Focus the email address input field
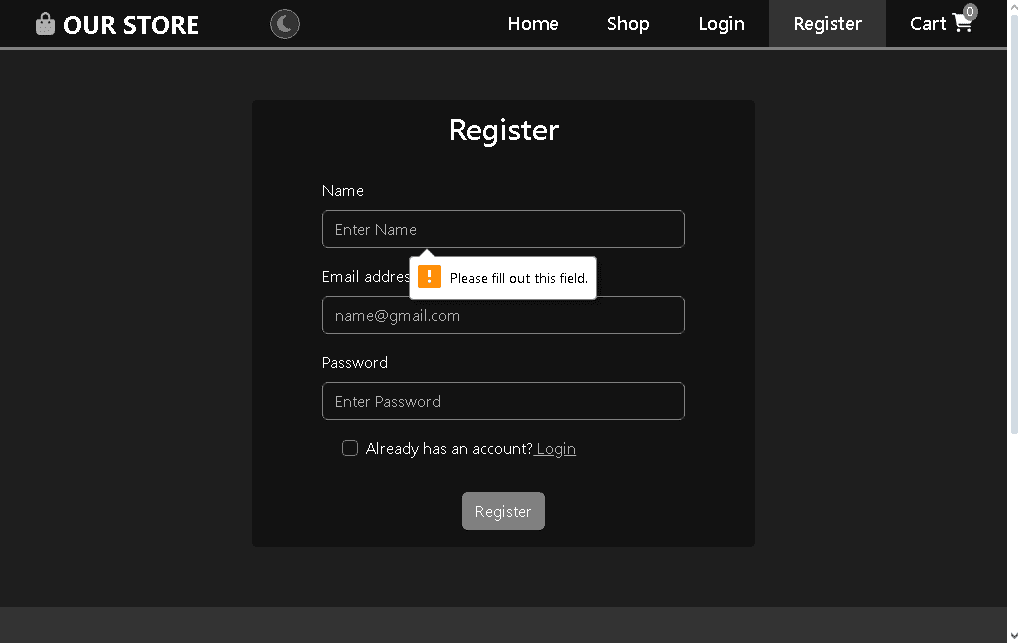 pyautogui.click(x=503, y=315)
